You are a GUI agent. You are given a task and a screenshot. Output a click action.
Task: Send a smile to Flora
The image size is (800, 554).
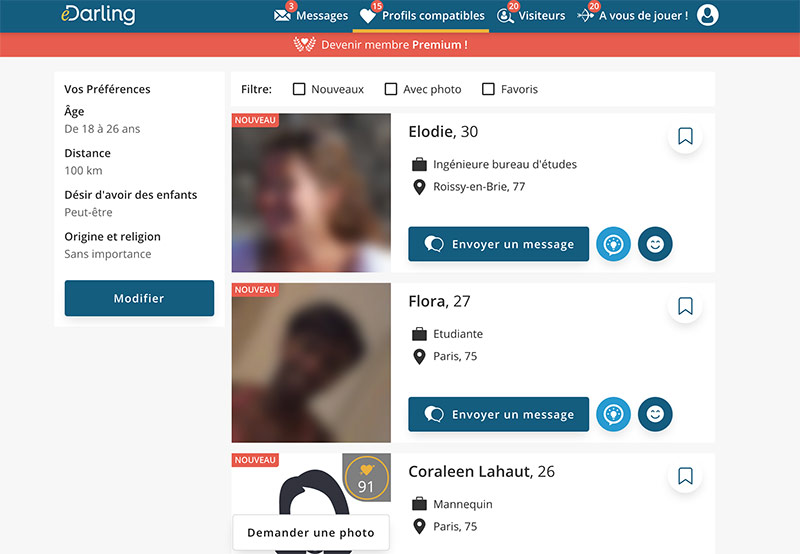[x=655, y=414]
